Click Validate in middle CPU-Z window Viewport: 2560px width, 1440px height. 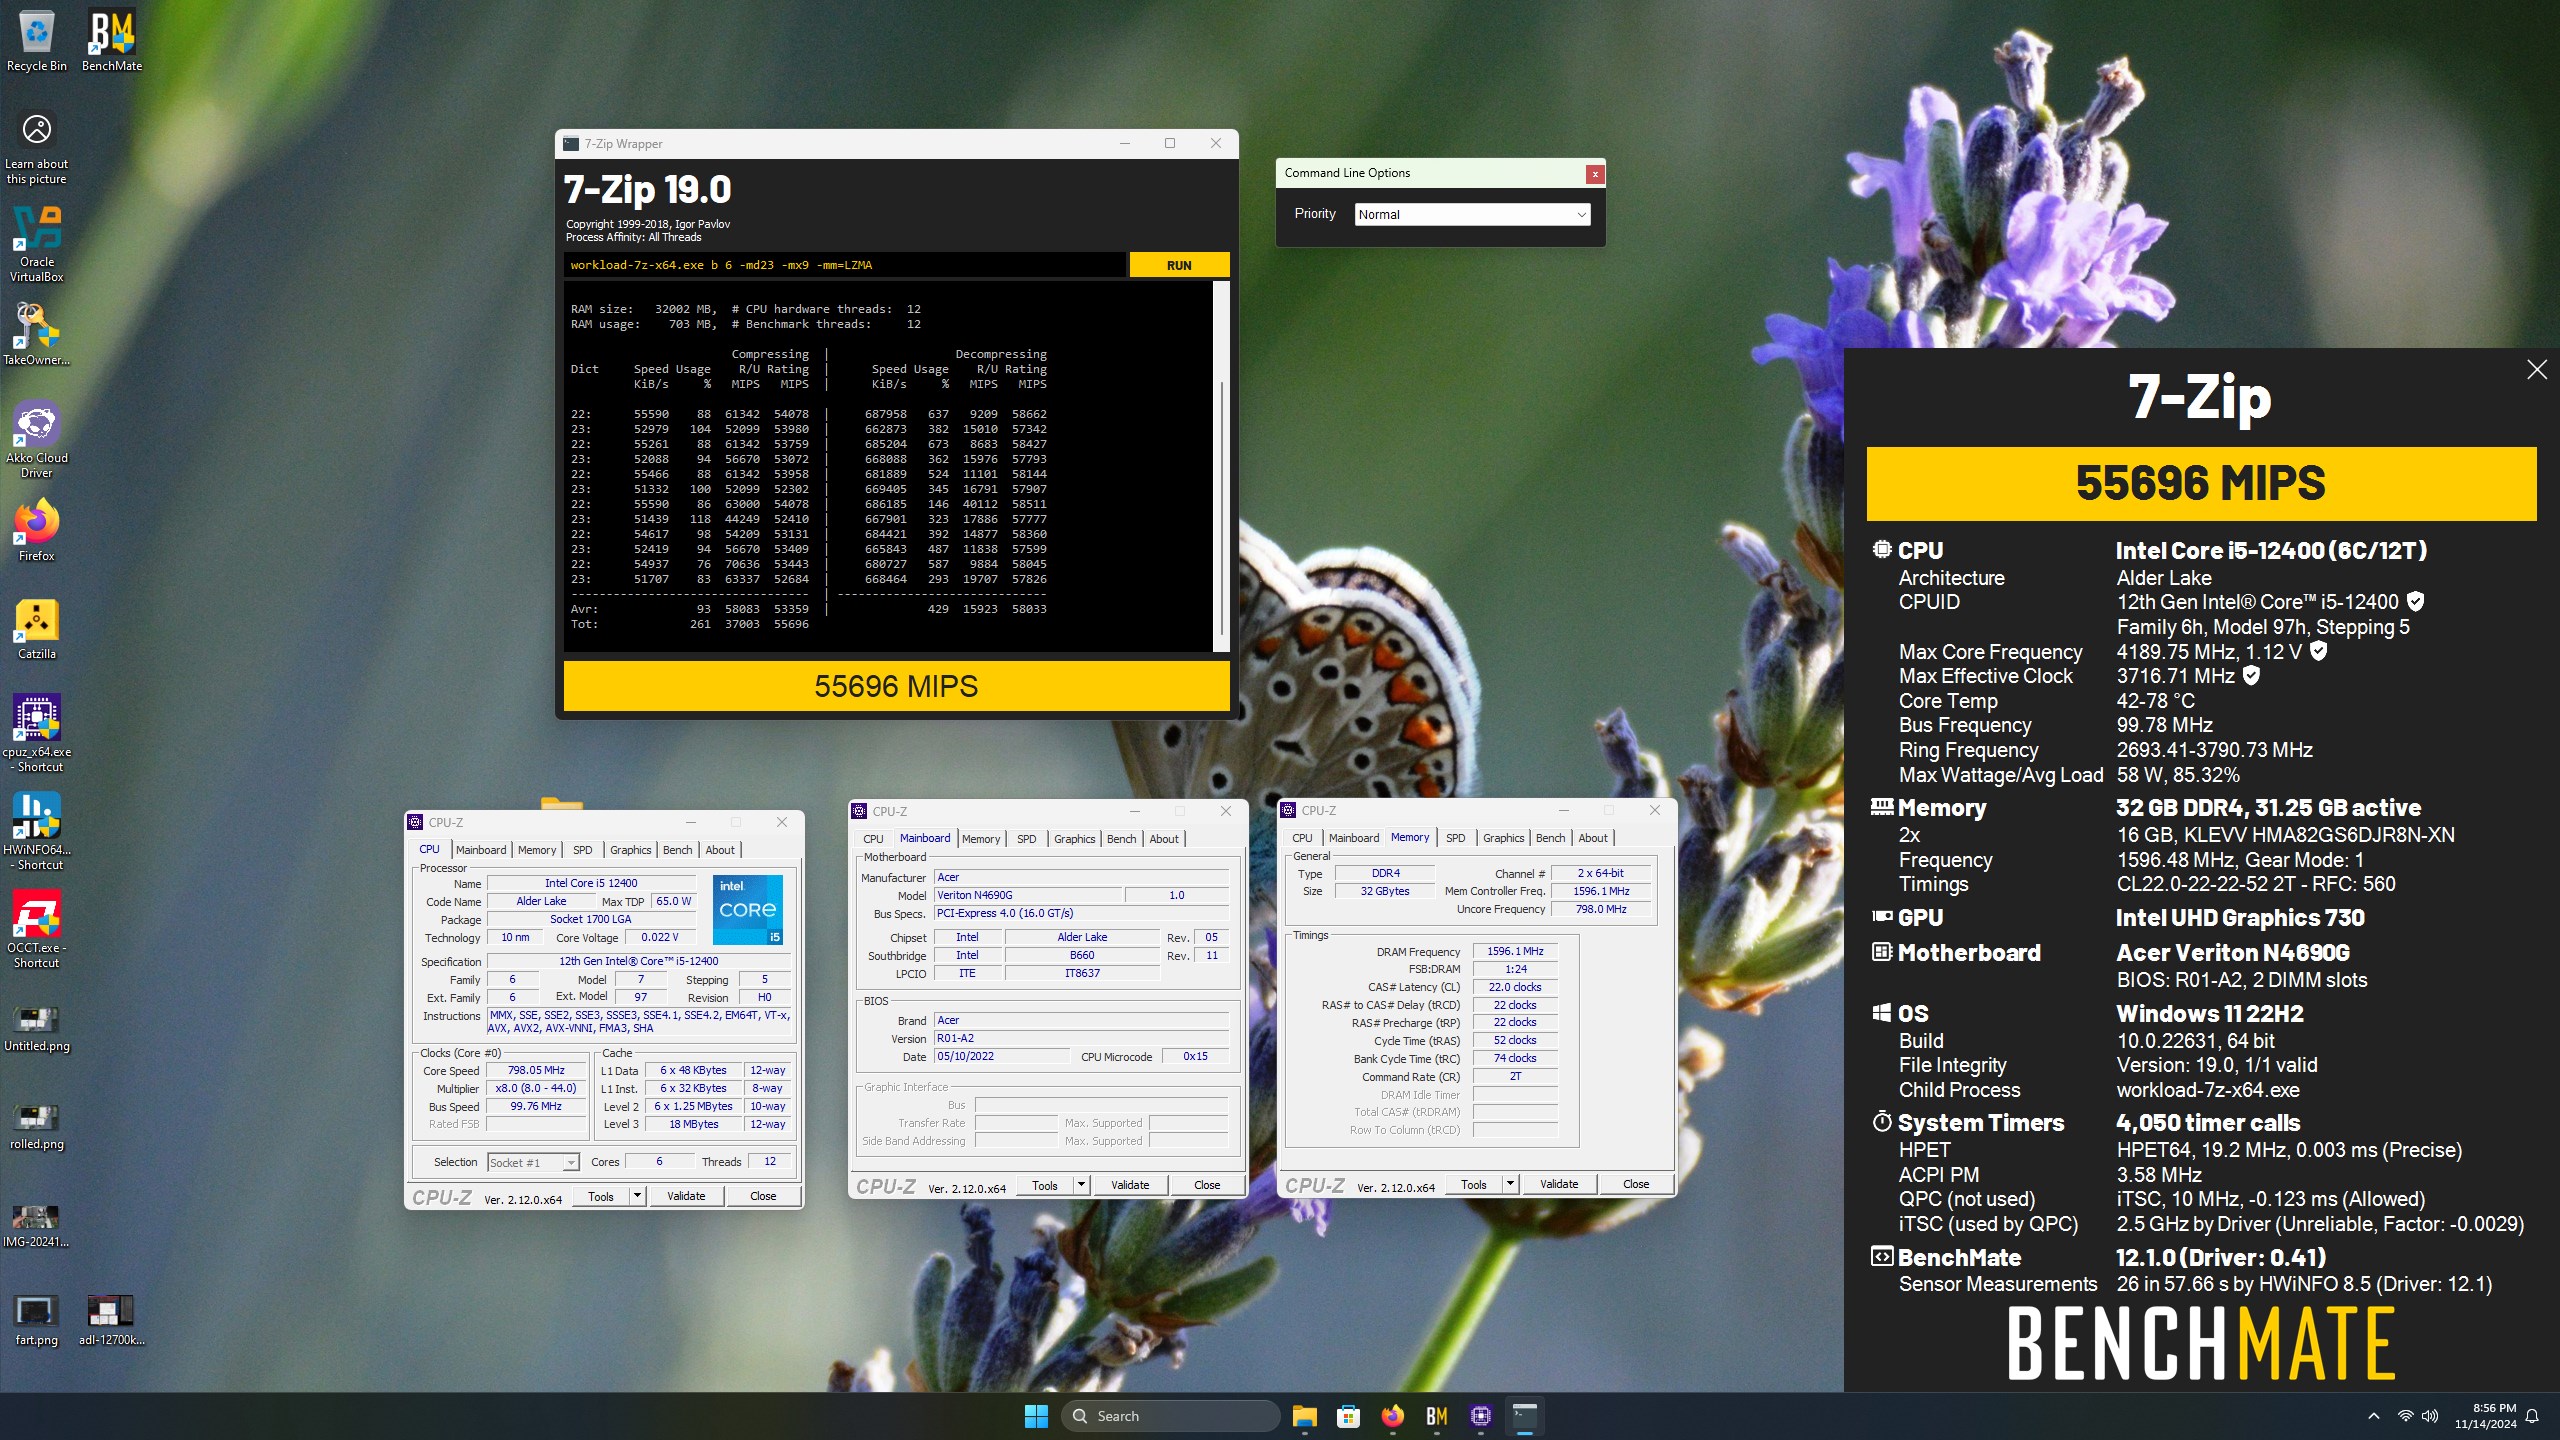click(x=1130, y=1185)
